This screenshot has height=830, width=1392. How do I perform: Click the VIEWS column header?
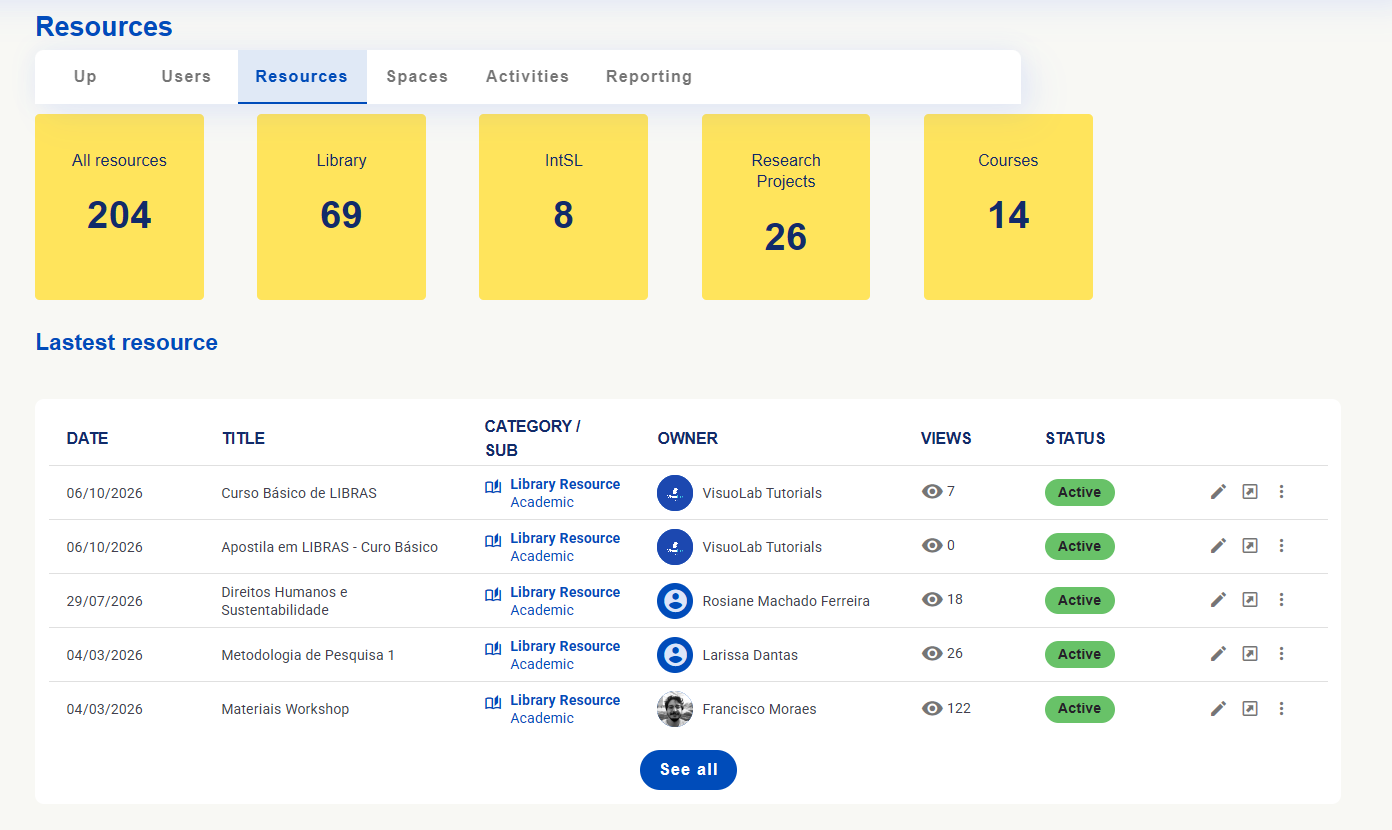click(x=946, y=438)
